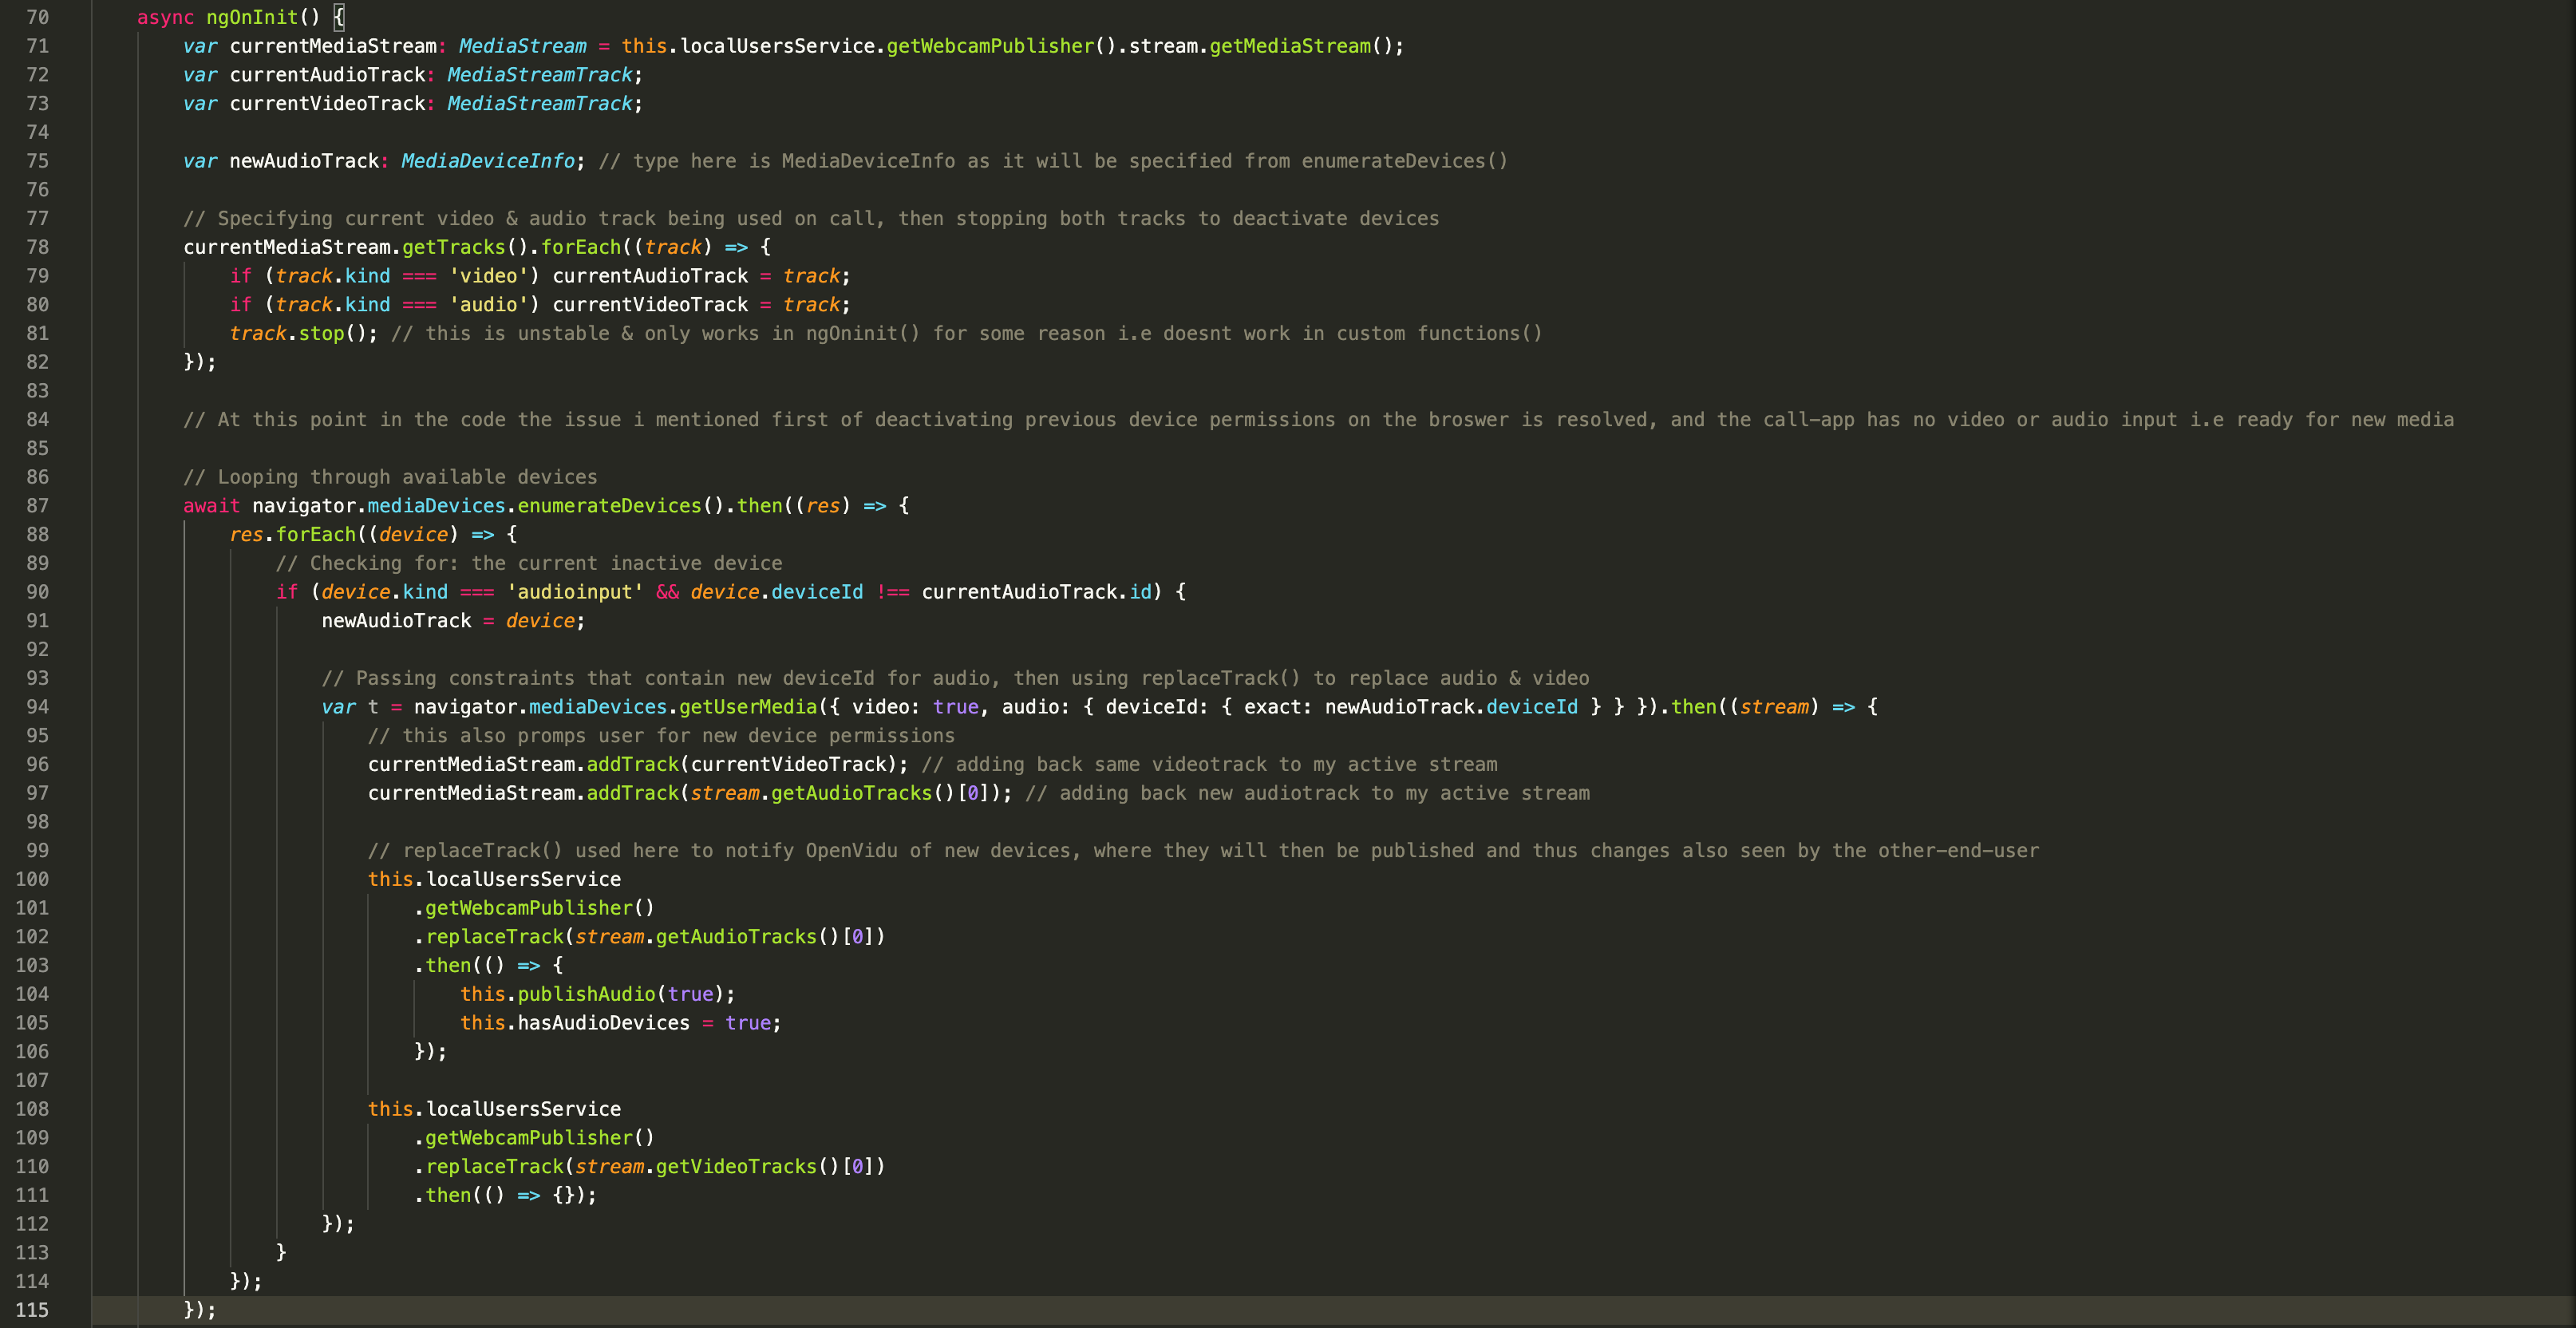Click 'getMediaStream' on line 71

(x=1290, y=46)
